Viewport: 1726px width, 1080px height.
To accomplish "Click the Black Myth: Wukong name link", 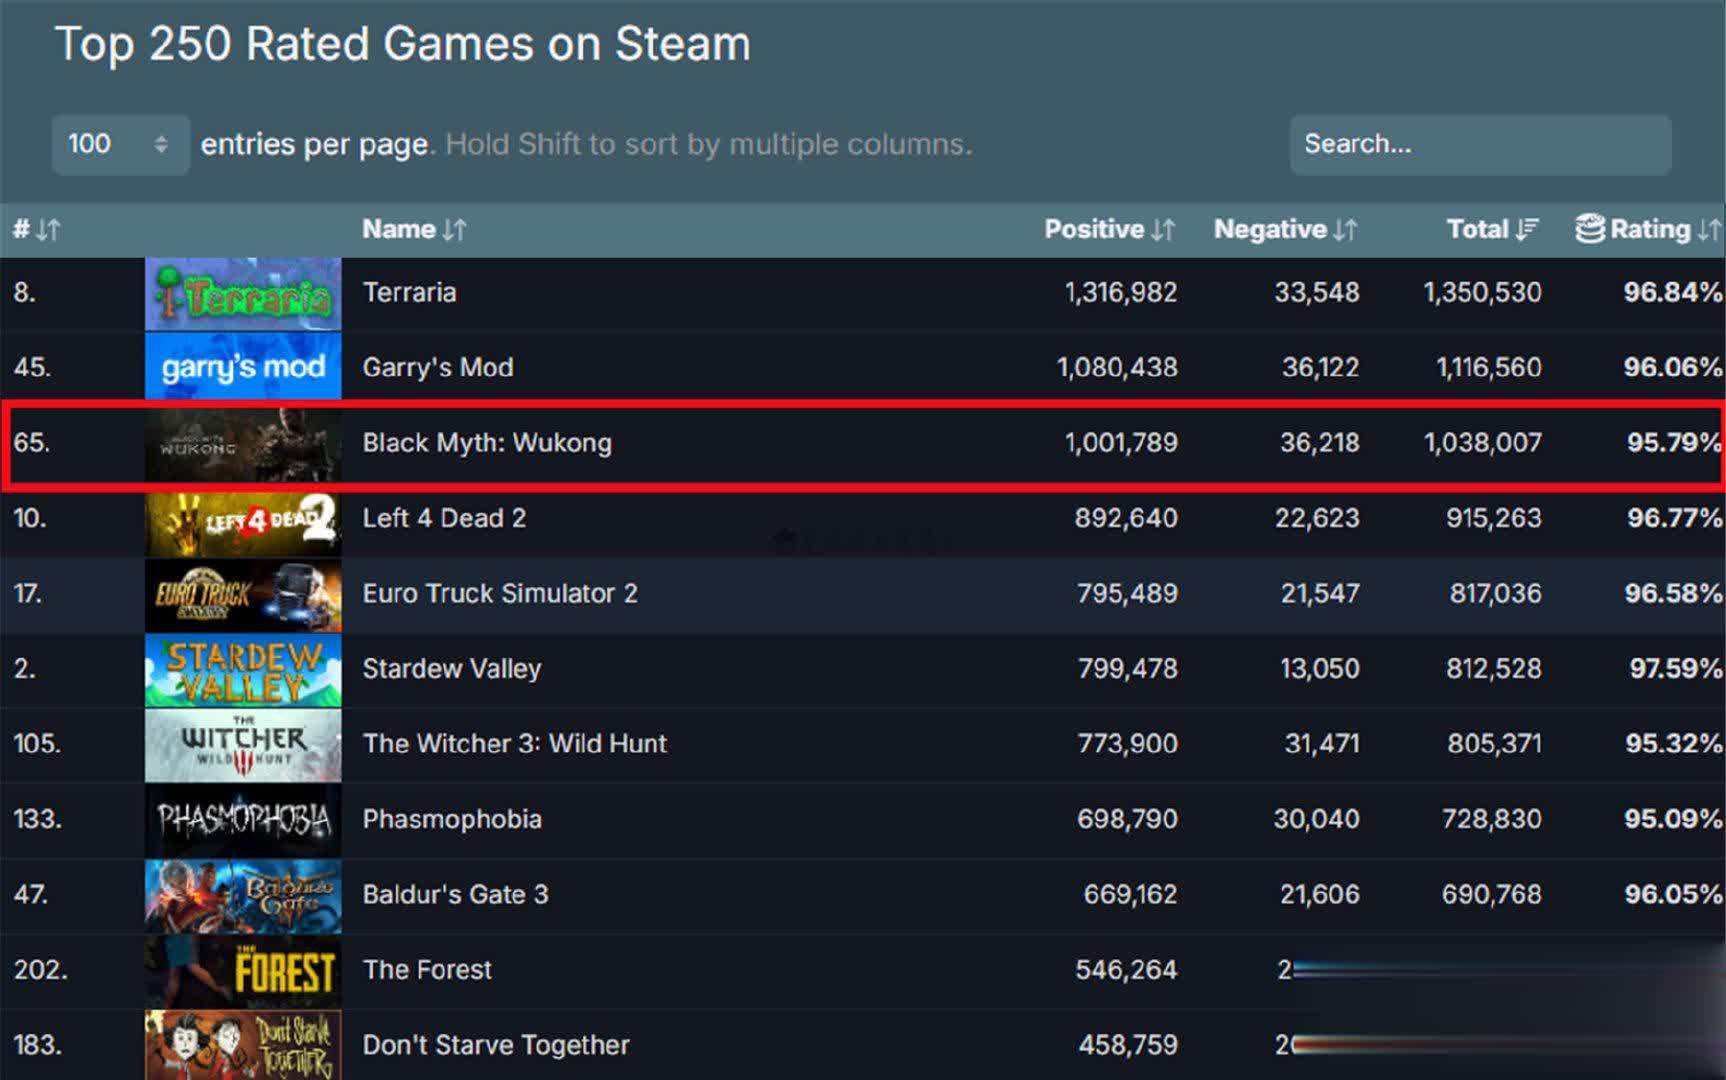I will 487,442.
